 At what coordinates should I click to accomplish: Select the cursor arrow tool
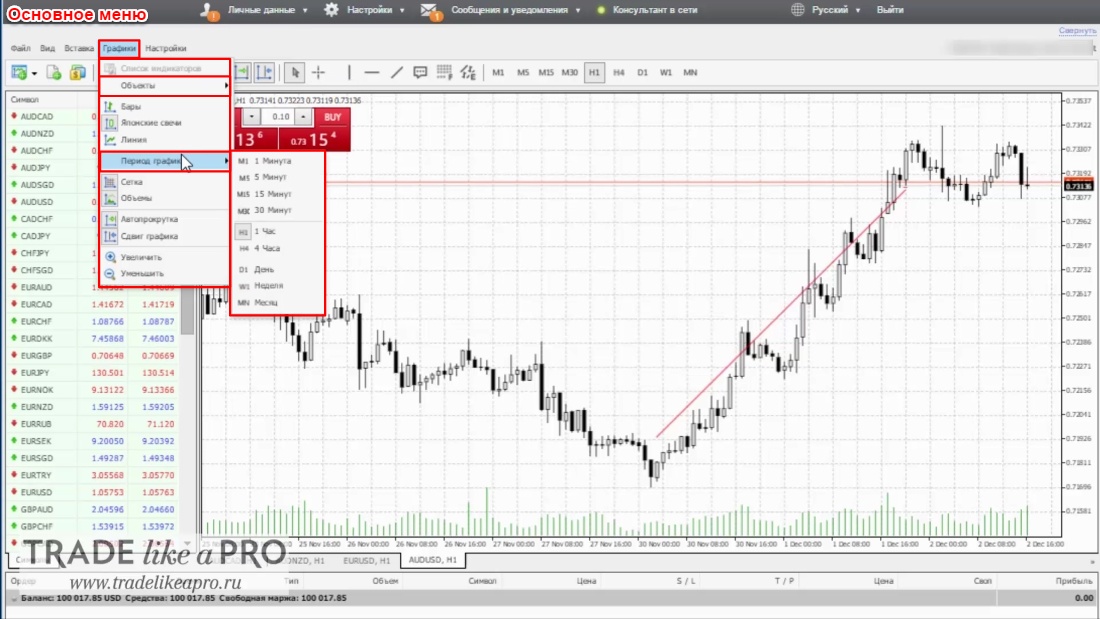click(x=295, y=72)
